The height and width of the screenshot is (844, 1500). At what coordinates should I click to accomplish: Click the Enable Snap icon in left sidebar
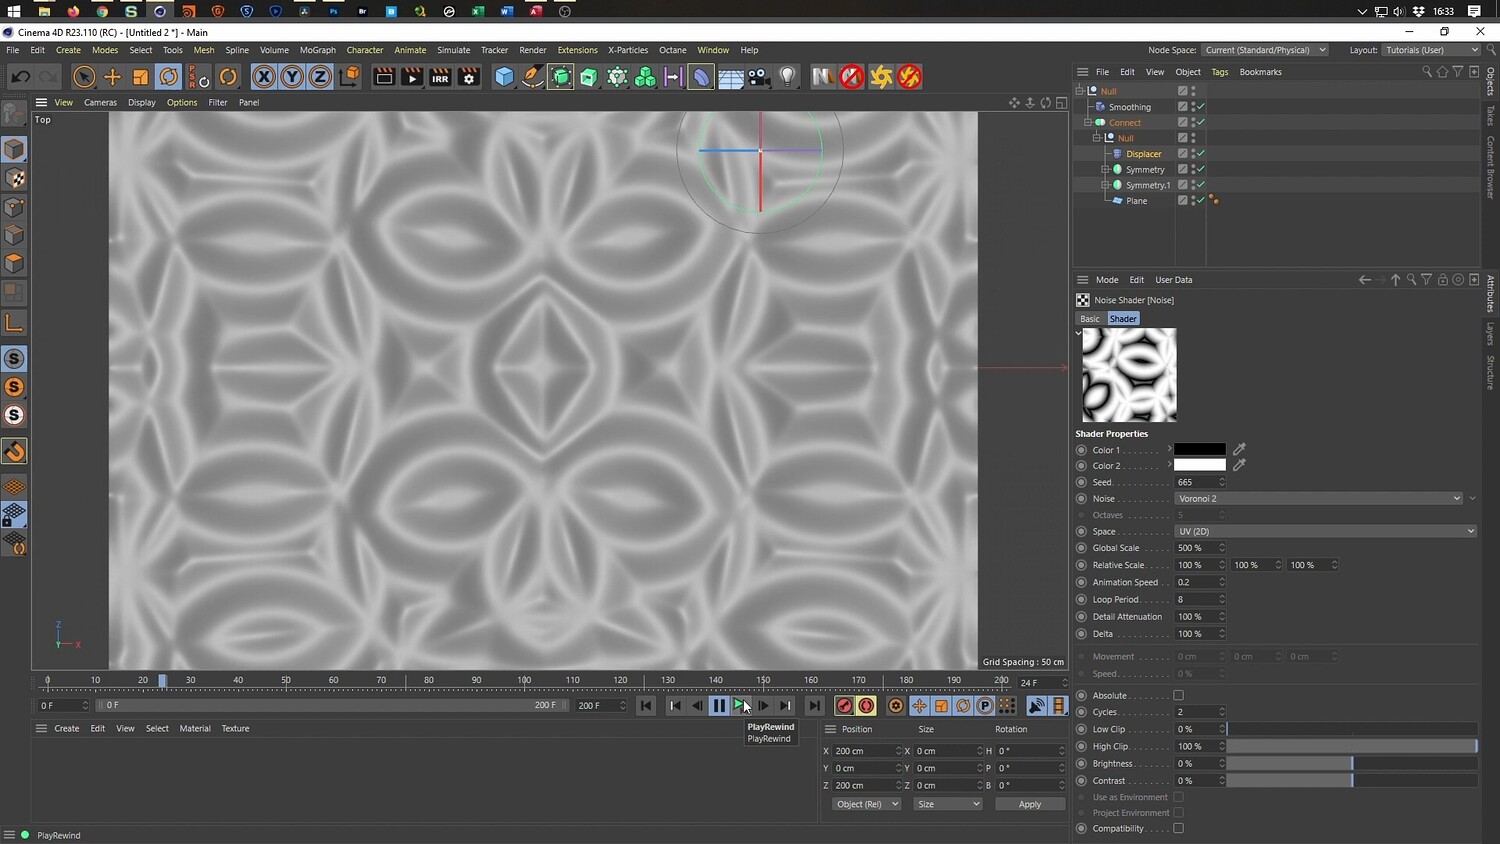tap(14, 451)
